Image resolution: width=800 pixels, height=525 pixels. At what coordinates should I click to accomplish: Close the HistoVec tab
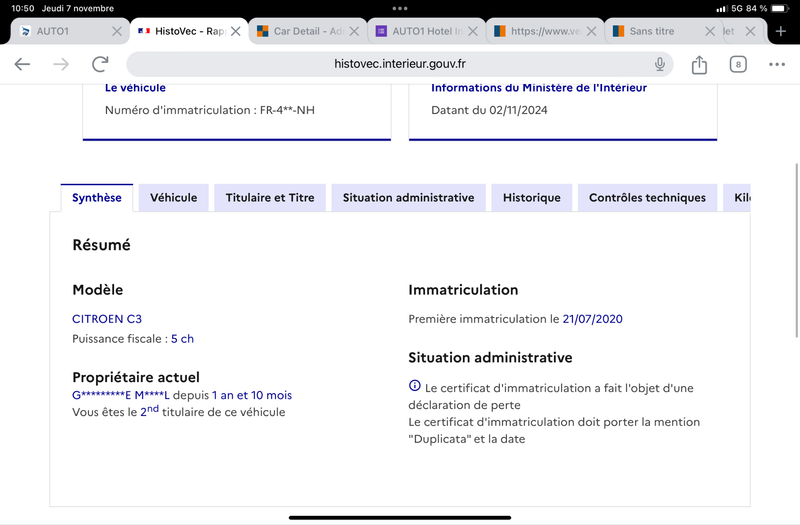click(x=235, y=31)
